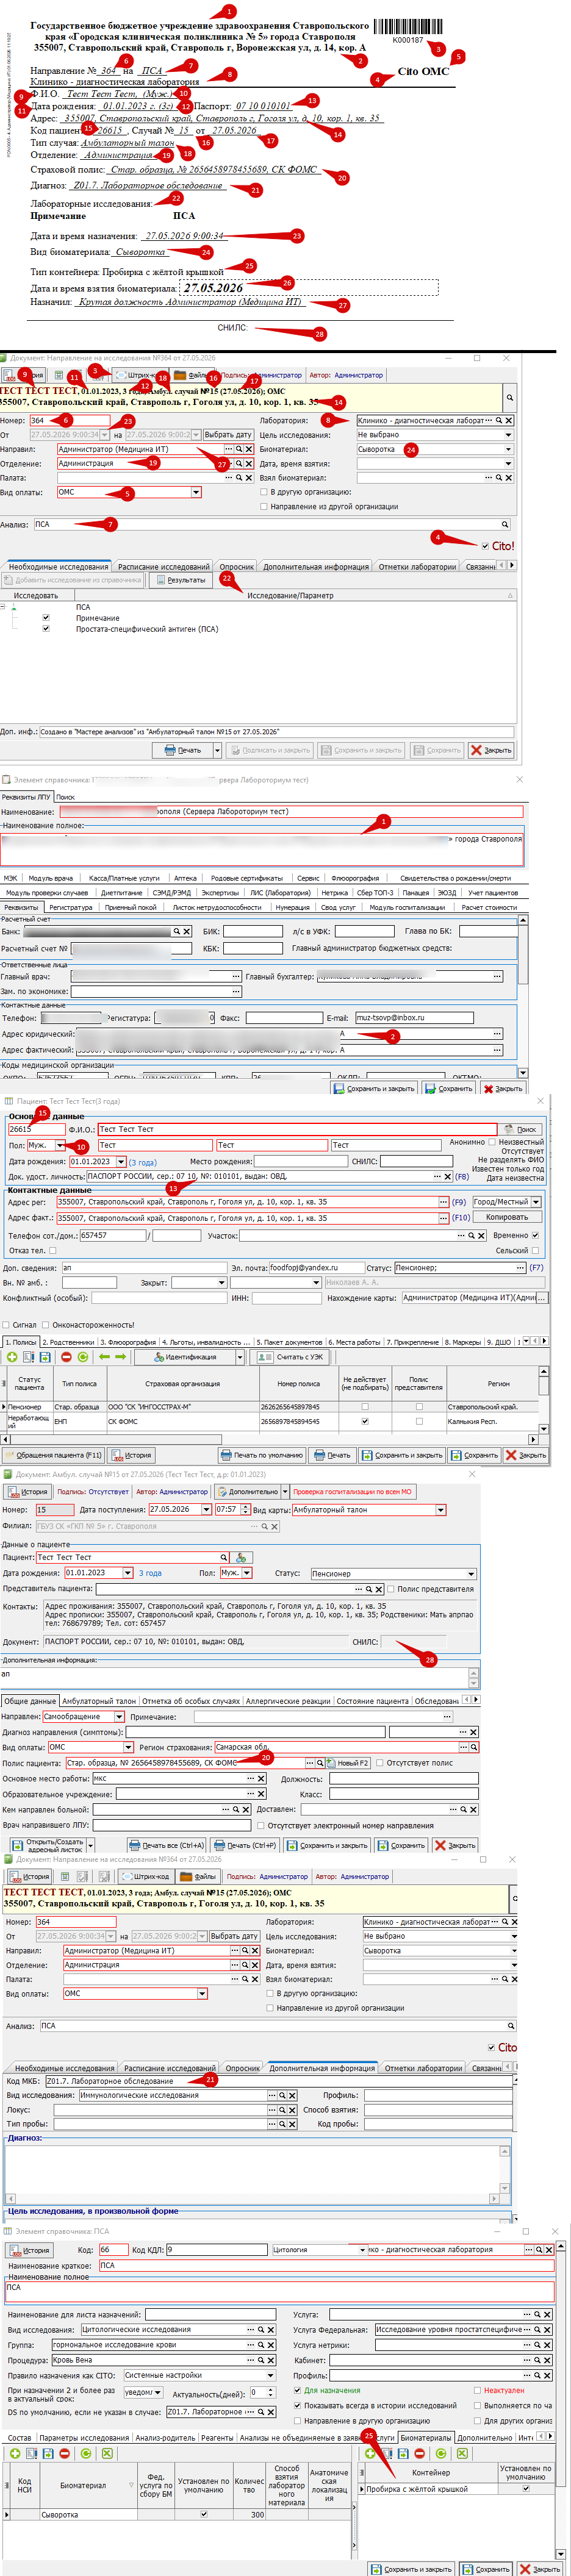The height and width of the screenshot is (2576, 571).
Task: Open Направлен Самообращение dropdown in Амбул. случай
Action: 119,1717
